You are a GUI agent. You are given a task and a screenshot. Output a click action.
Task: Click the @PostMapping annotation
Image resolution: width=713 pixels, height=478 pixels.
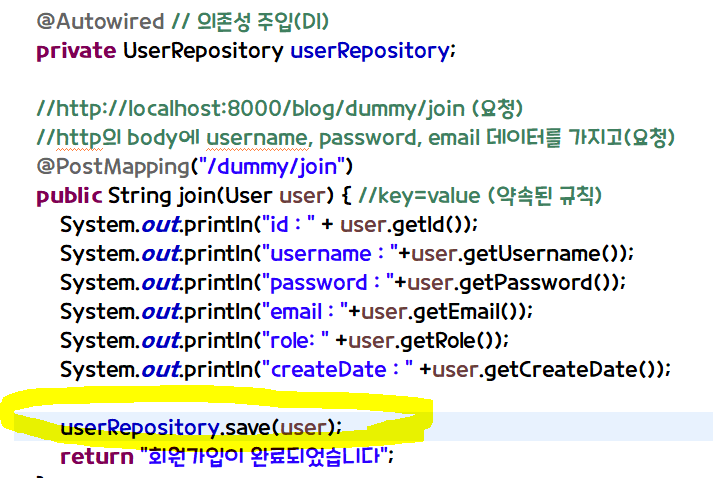point(113,167)
